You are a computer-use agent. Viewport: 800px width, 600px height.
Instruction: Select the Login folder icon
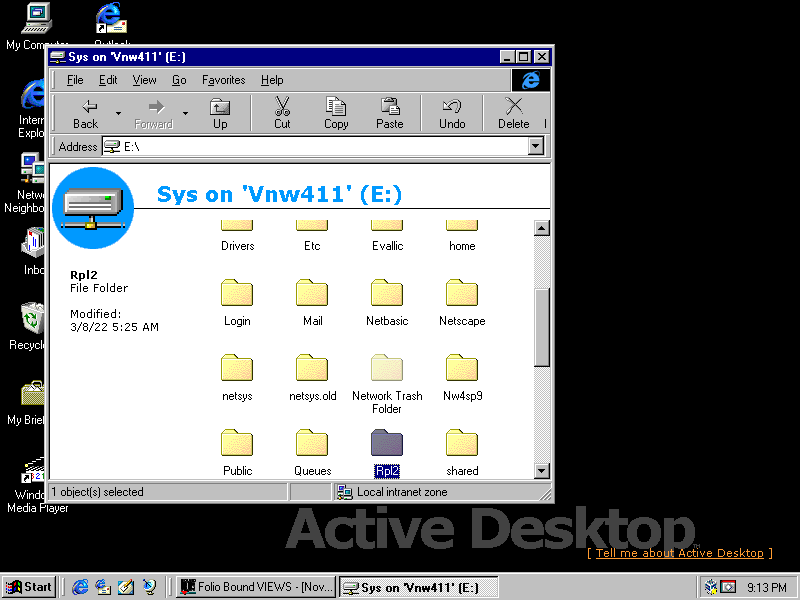tap(237, 292)
